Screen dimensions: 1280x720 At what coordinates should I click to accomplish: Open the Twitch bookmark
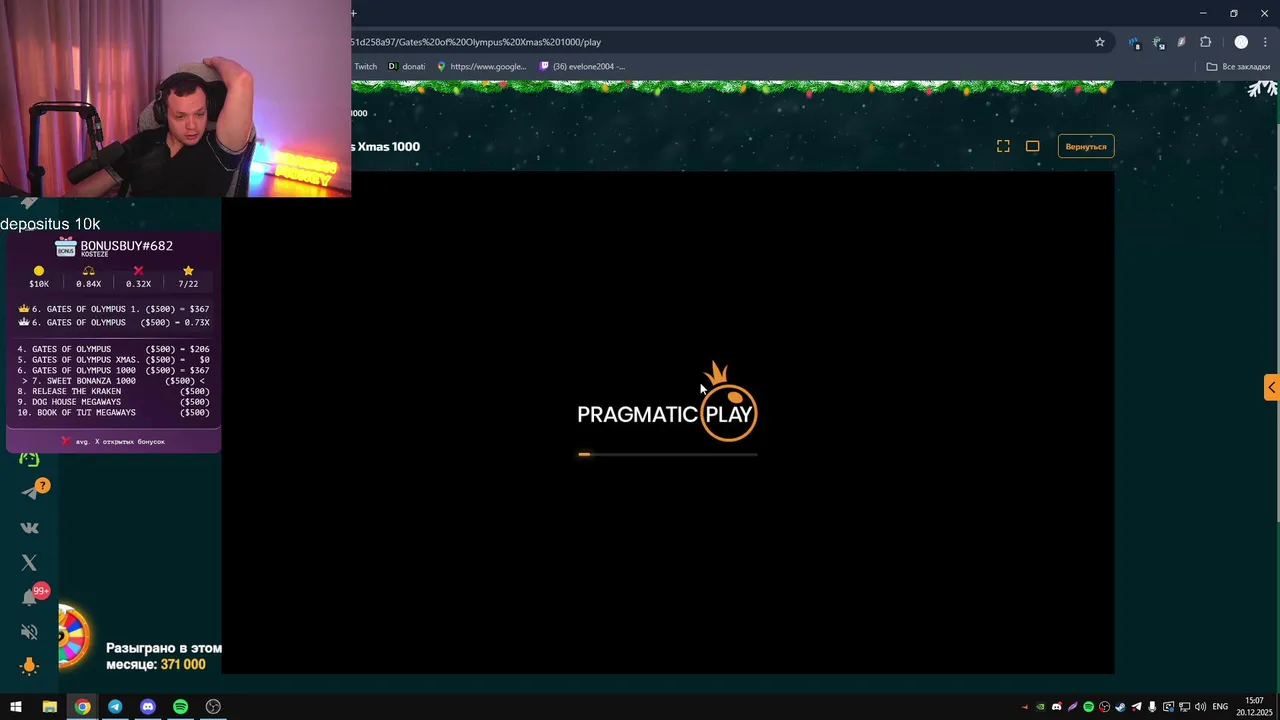click(x=365, y=67)
